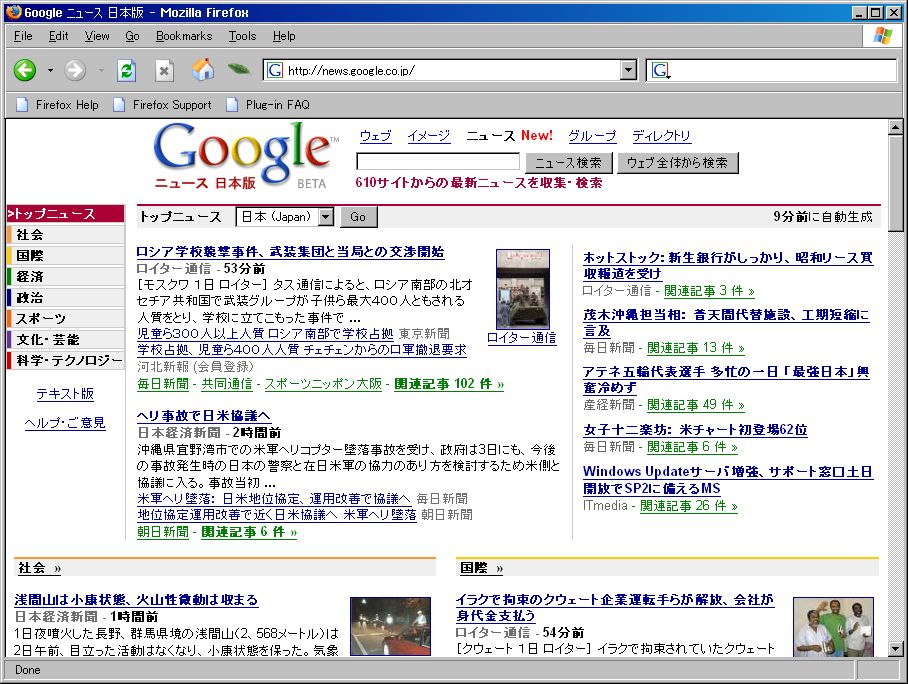Click the Google search engine icon in search bar
Image resolution: width=908 pixels, height=684 pixels.
[x=659, y=70]
